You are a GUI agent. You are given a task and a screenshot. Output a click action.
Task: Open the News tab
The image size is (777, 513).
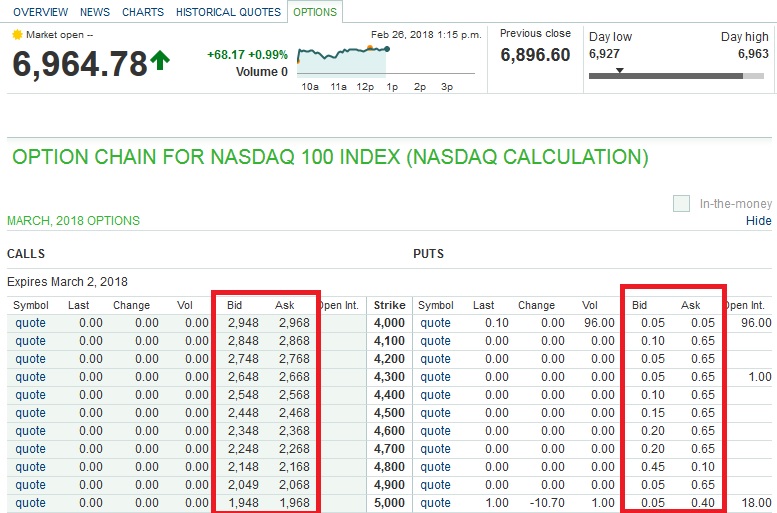(x=95, y=12)
